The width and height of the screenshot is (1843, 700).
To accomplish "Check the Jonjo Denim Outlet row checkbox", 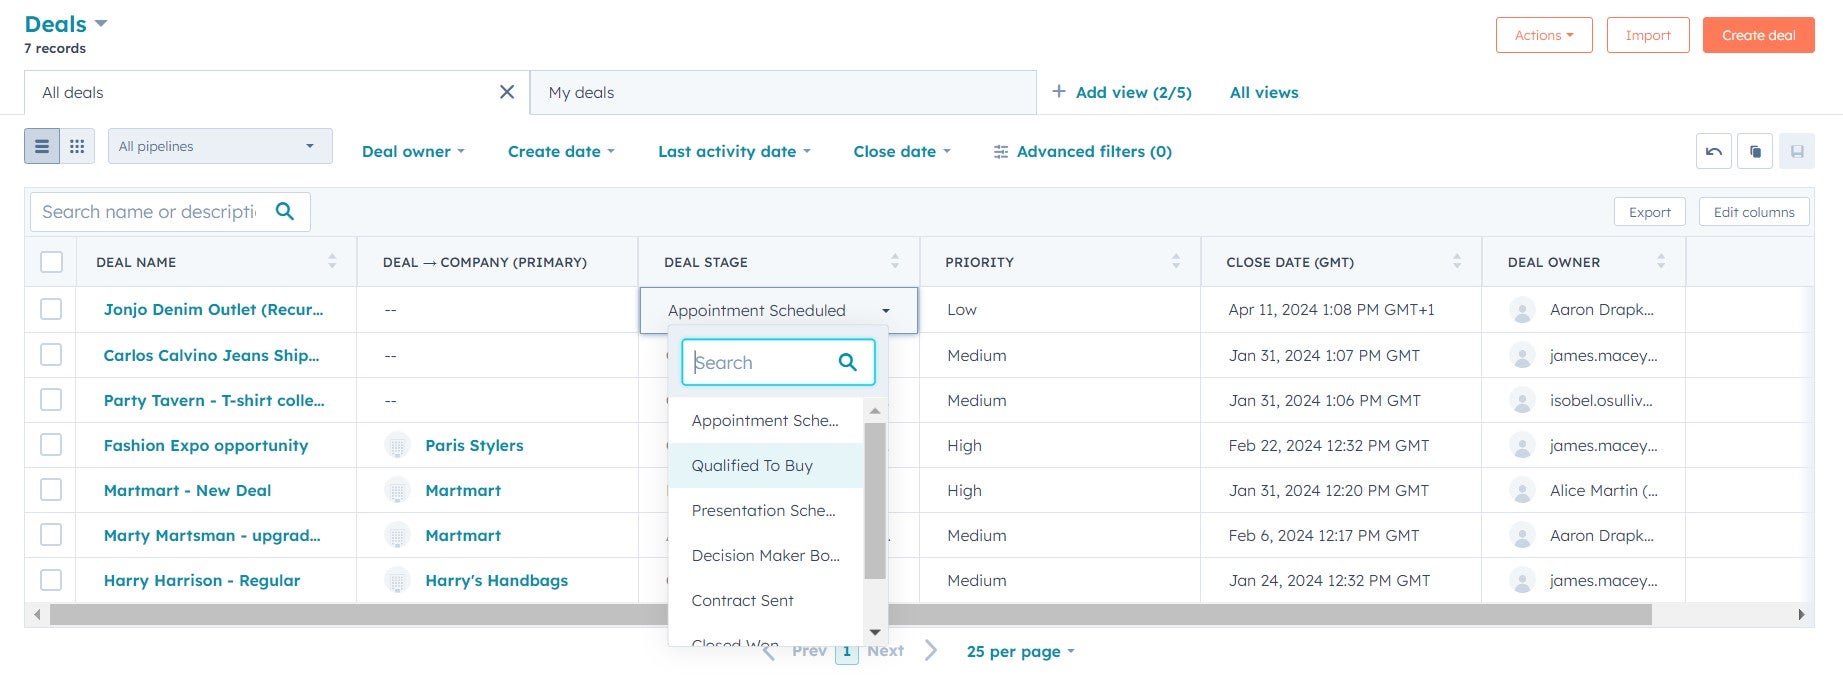I will [51, 309].
